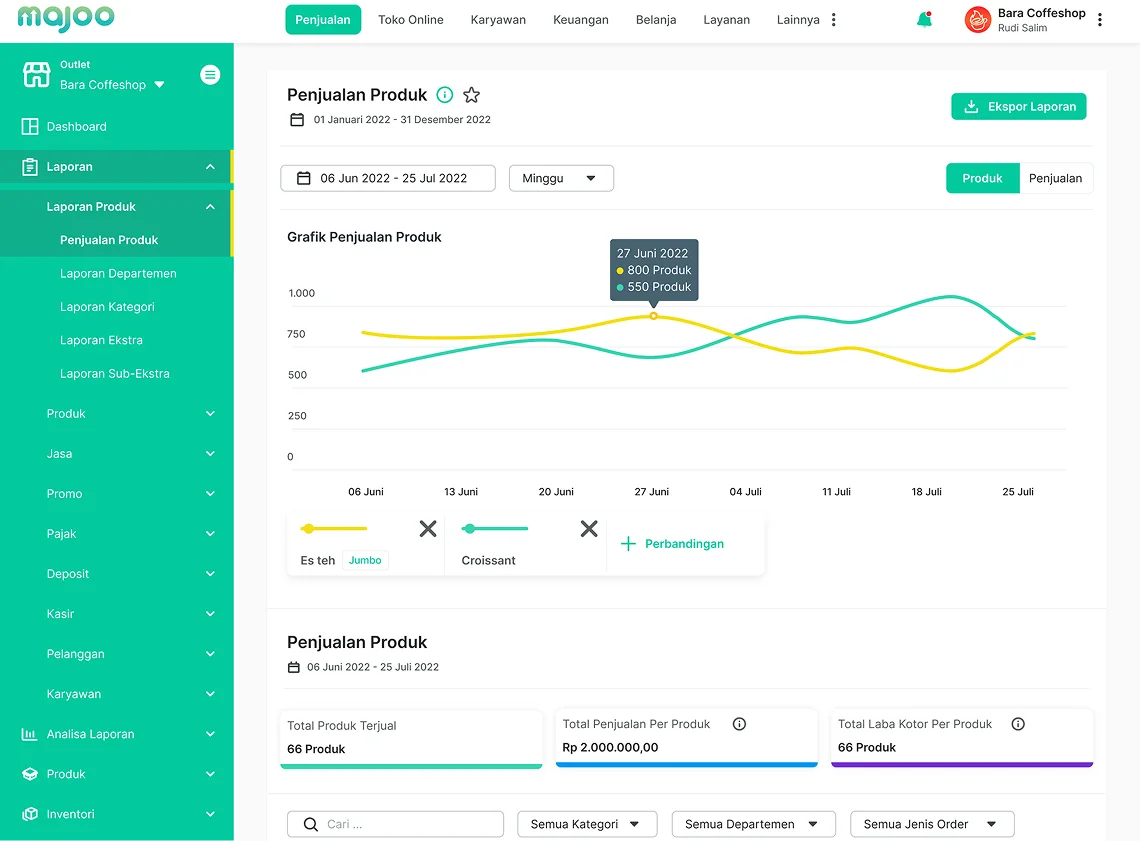Star the Penjualan Produk report as favorite
This screenshot has height=841, width=1140.
[x=471, y=95]
